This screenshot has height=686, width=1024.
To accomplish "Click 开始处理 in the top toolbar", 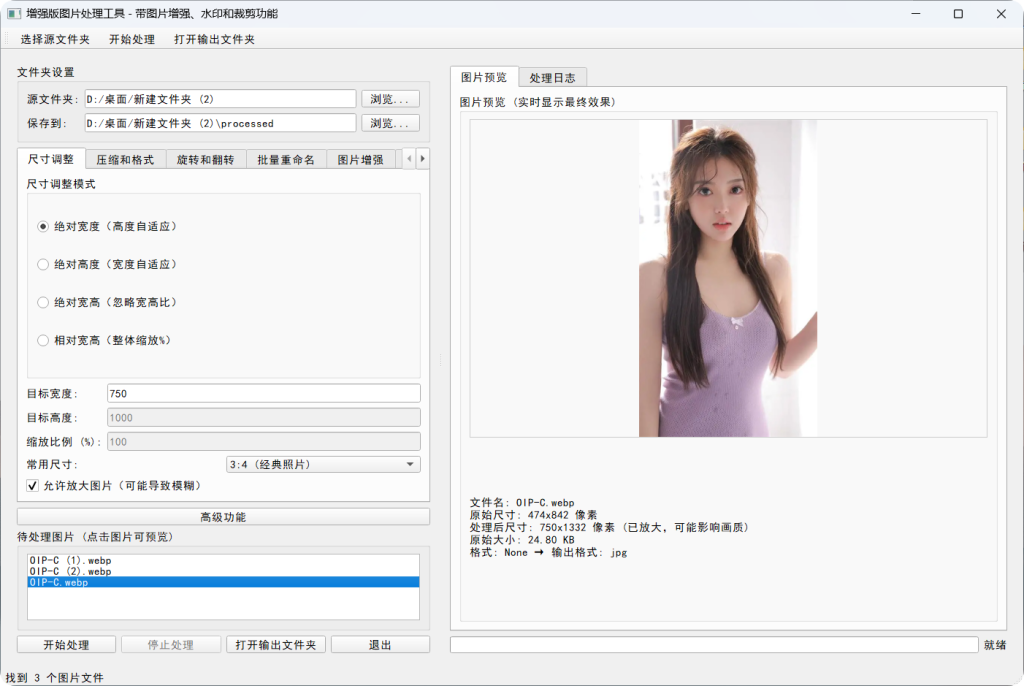I will click(x=131, y=39).
